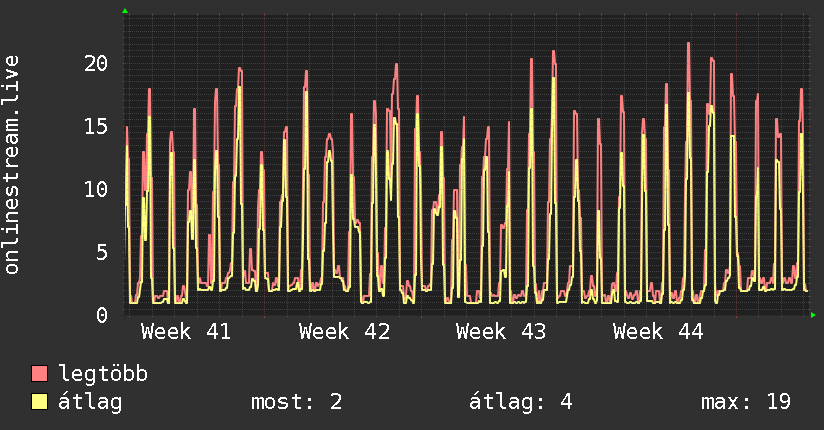Click the y-axis value 0
The image size is (824, 430).
[102, 315]
